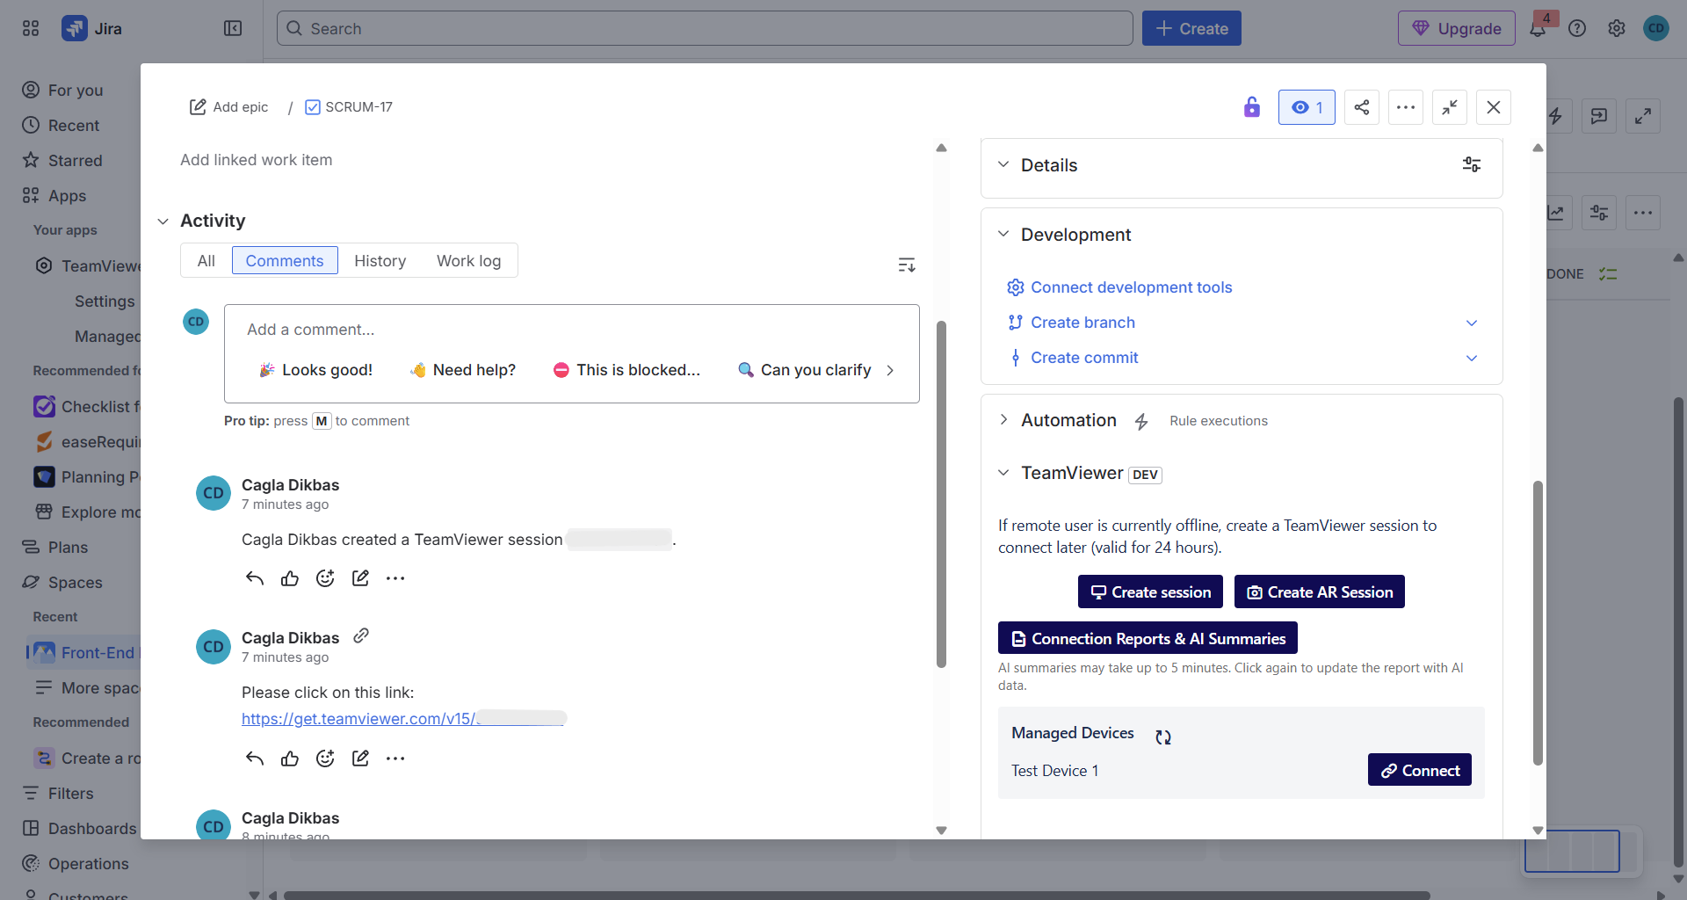Click Create session button

tap(1150, 592)
